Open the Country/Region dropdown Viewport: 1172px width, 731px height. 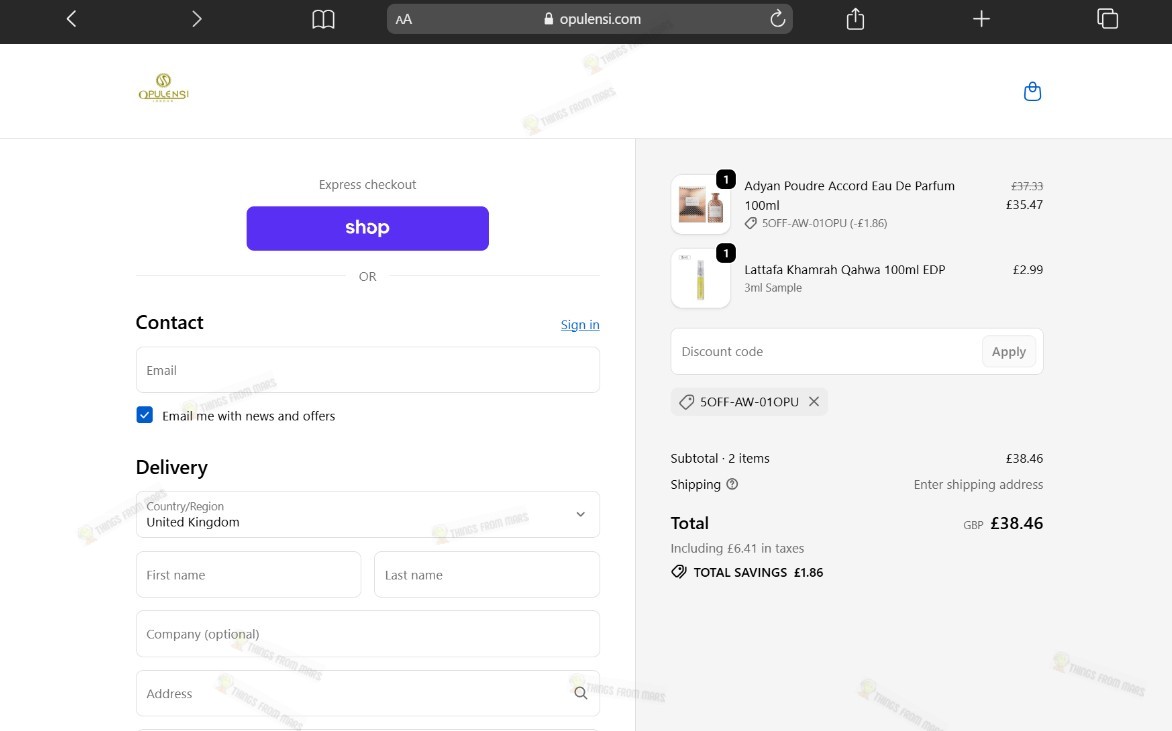(368, 514)
